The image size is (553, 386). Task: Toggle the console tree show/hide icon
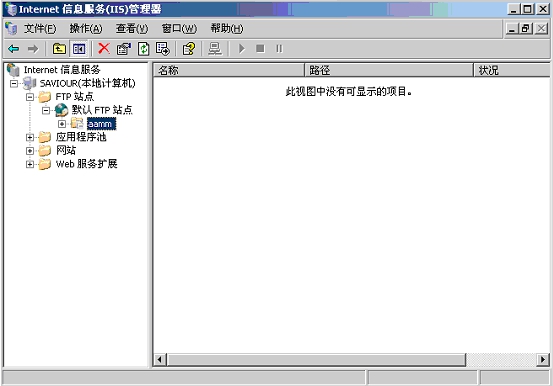click(x=79, y=49)
